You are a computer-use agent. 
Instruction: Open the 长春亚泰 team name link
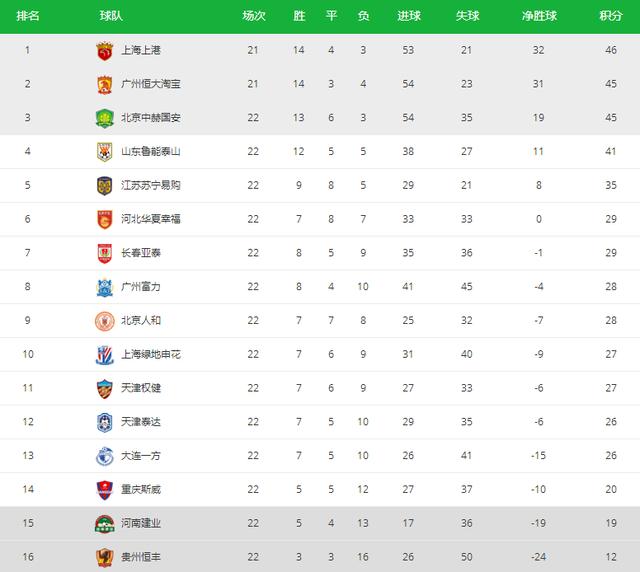point(141,253)
